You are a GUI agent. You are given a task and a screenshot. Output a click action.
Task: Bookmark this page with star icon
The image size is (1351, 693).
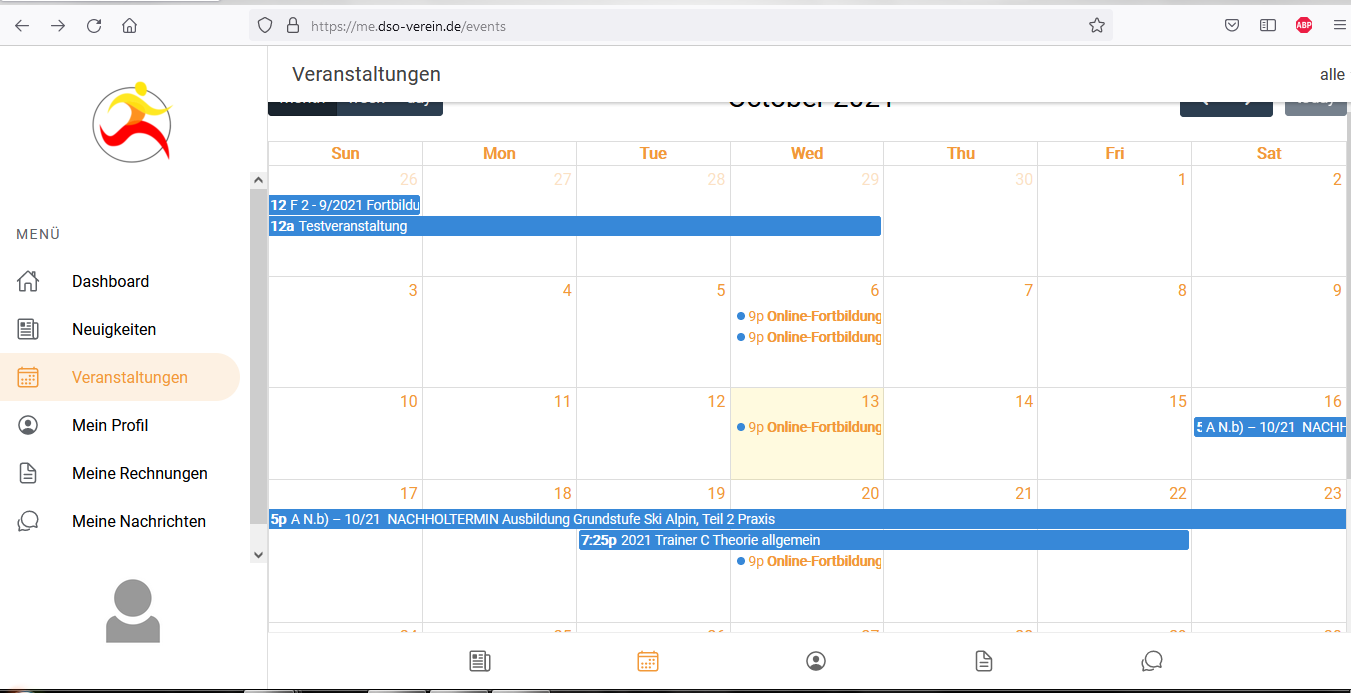pos(1097,26)
